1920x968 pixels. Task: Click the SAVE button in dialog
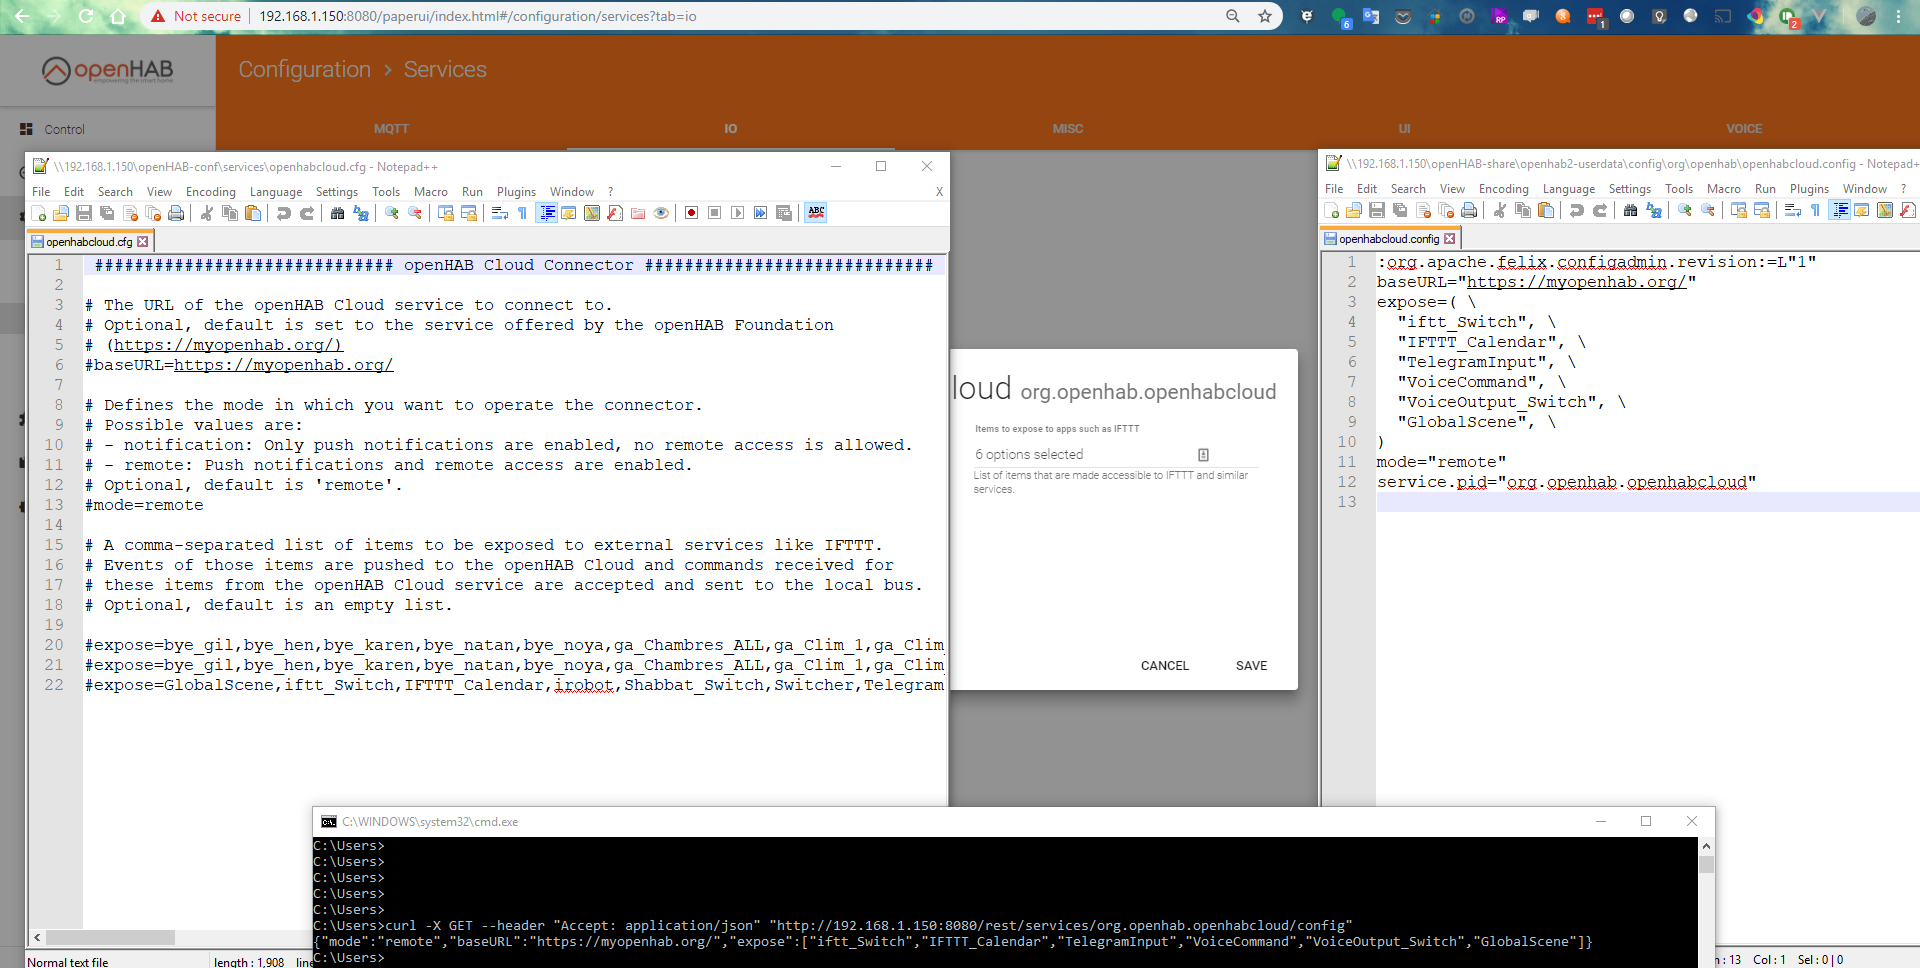pyautogui.click(x=1251, y=666)
